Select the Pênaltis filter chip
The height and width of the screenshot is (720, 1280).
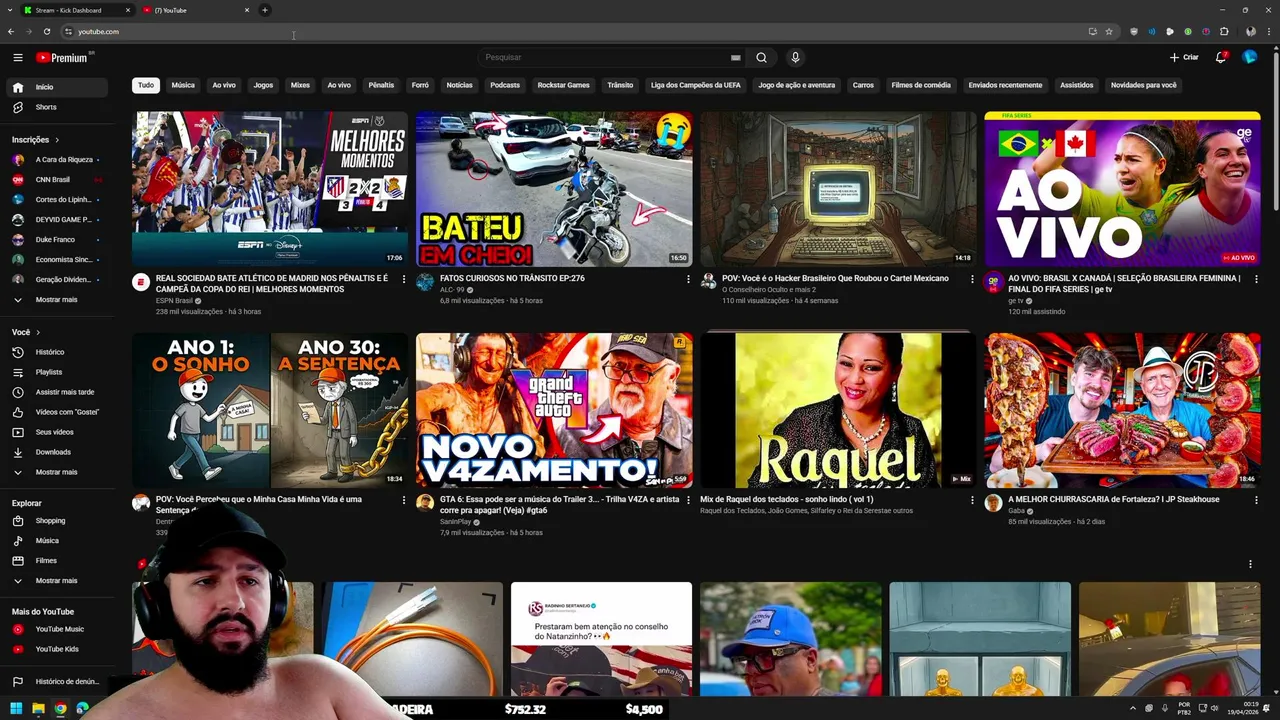pyautogui.click(x=381, y=85)
